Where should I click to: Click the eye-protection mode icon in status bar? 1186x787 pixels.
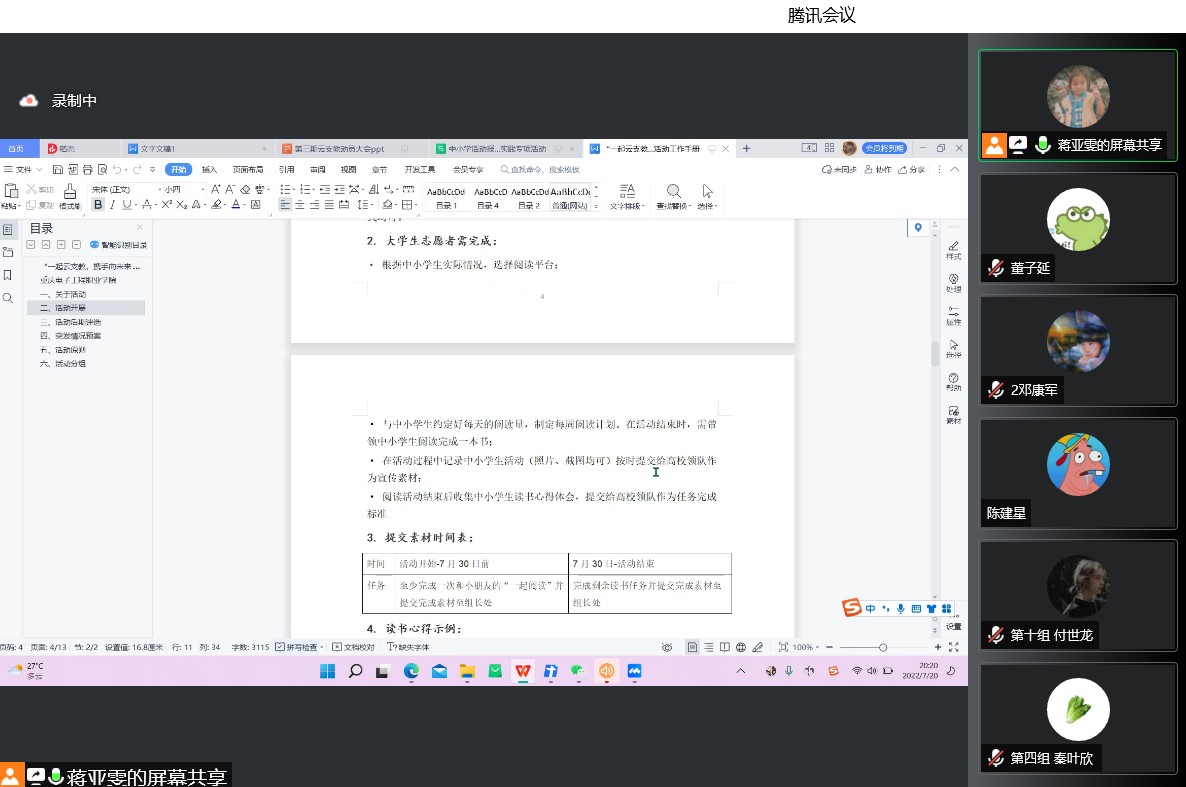(667, 647)
